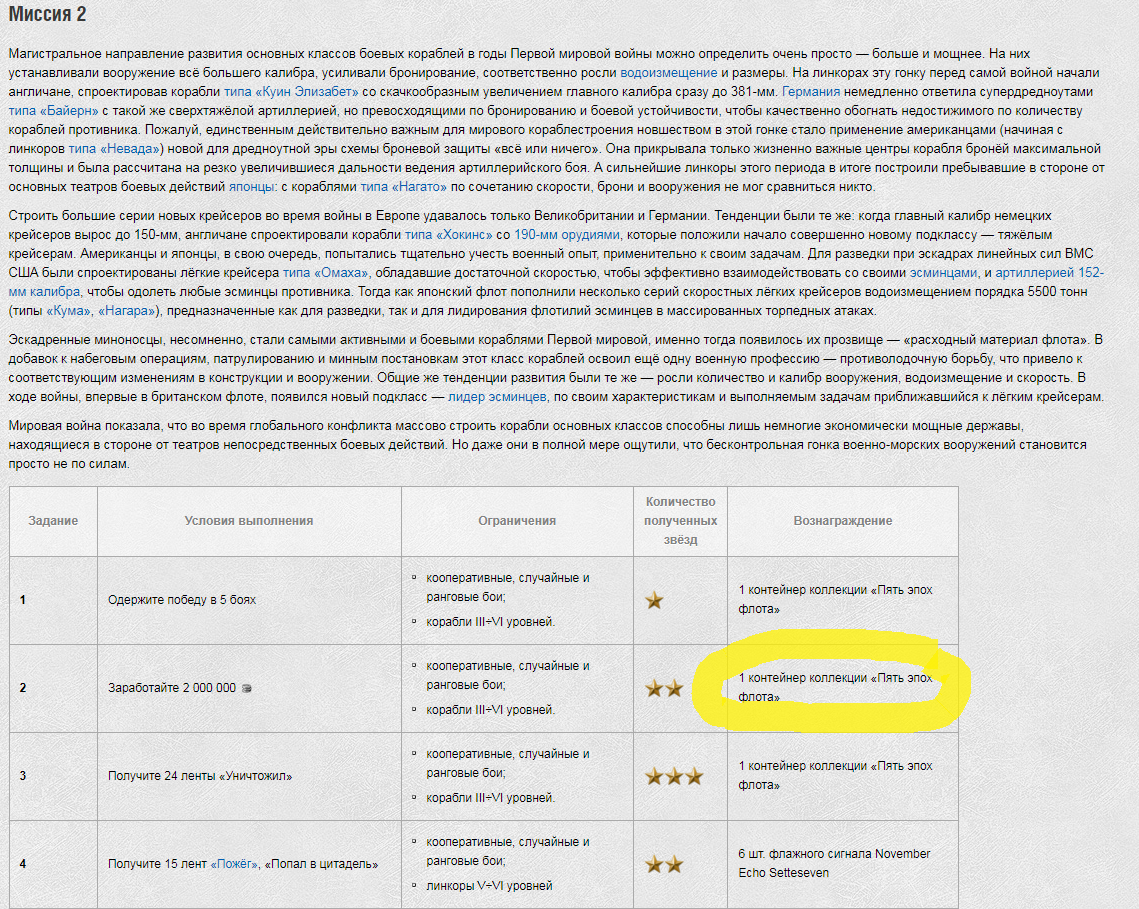
Task: Click the single gold star in task 1 row
Action: click(x=654, y=600)
